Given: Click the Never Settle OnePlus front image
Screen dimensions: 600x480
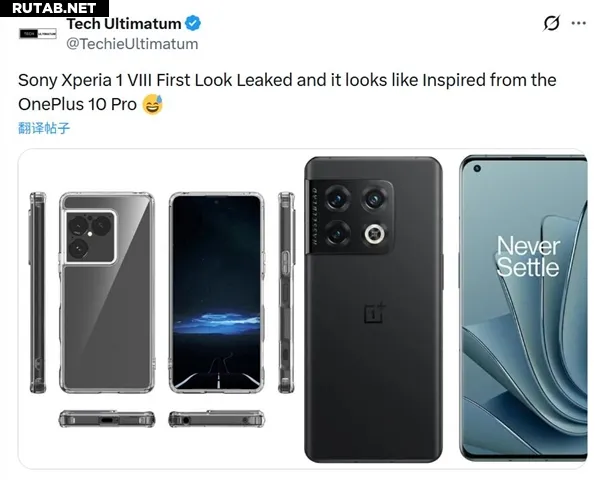Looking at the screenshot, I should pos(523,308).
